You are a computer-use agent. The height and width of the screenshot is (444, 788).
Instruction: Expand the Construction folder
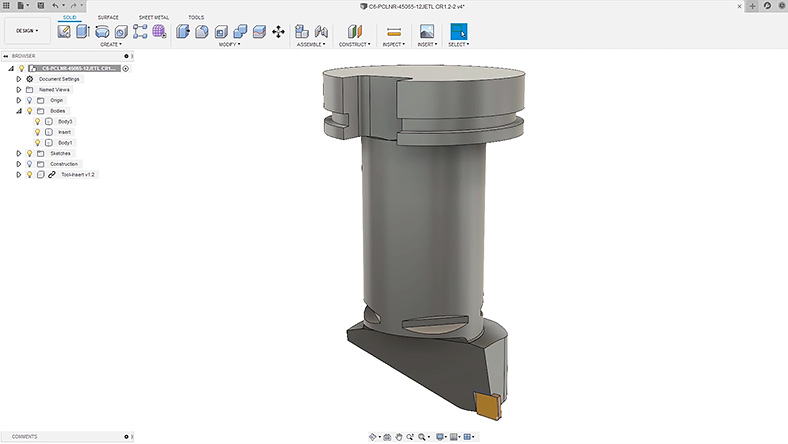pyautogui.click(x=19, y=164)
